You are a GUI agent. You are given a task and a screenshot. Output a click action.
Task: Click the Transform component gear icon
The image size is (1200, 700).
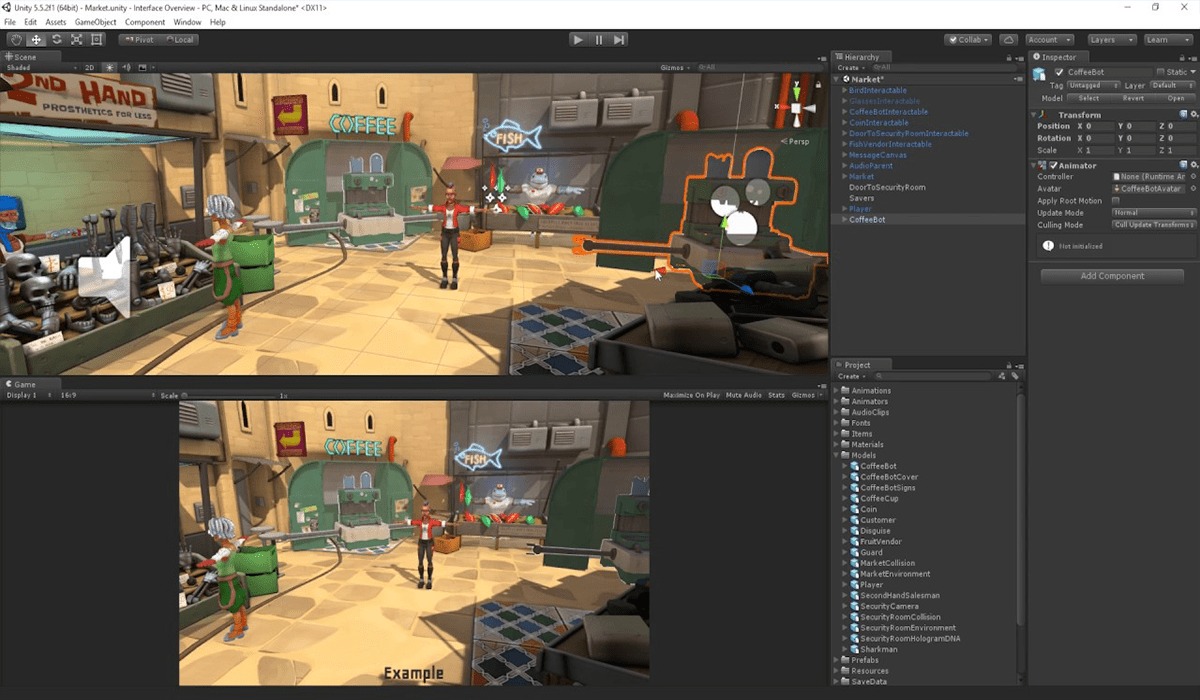click(1193, 115)
